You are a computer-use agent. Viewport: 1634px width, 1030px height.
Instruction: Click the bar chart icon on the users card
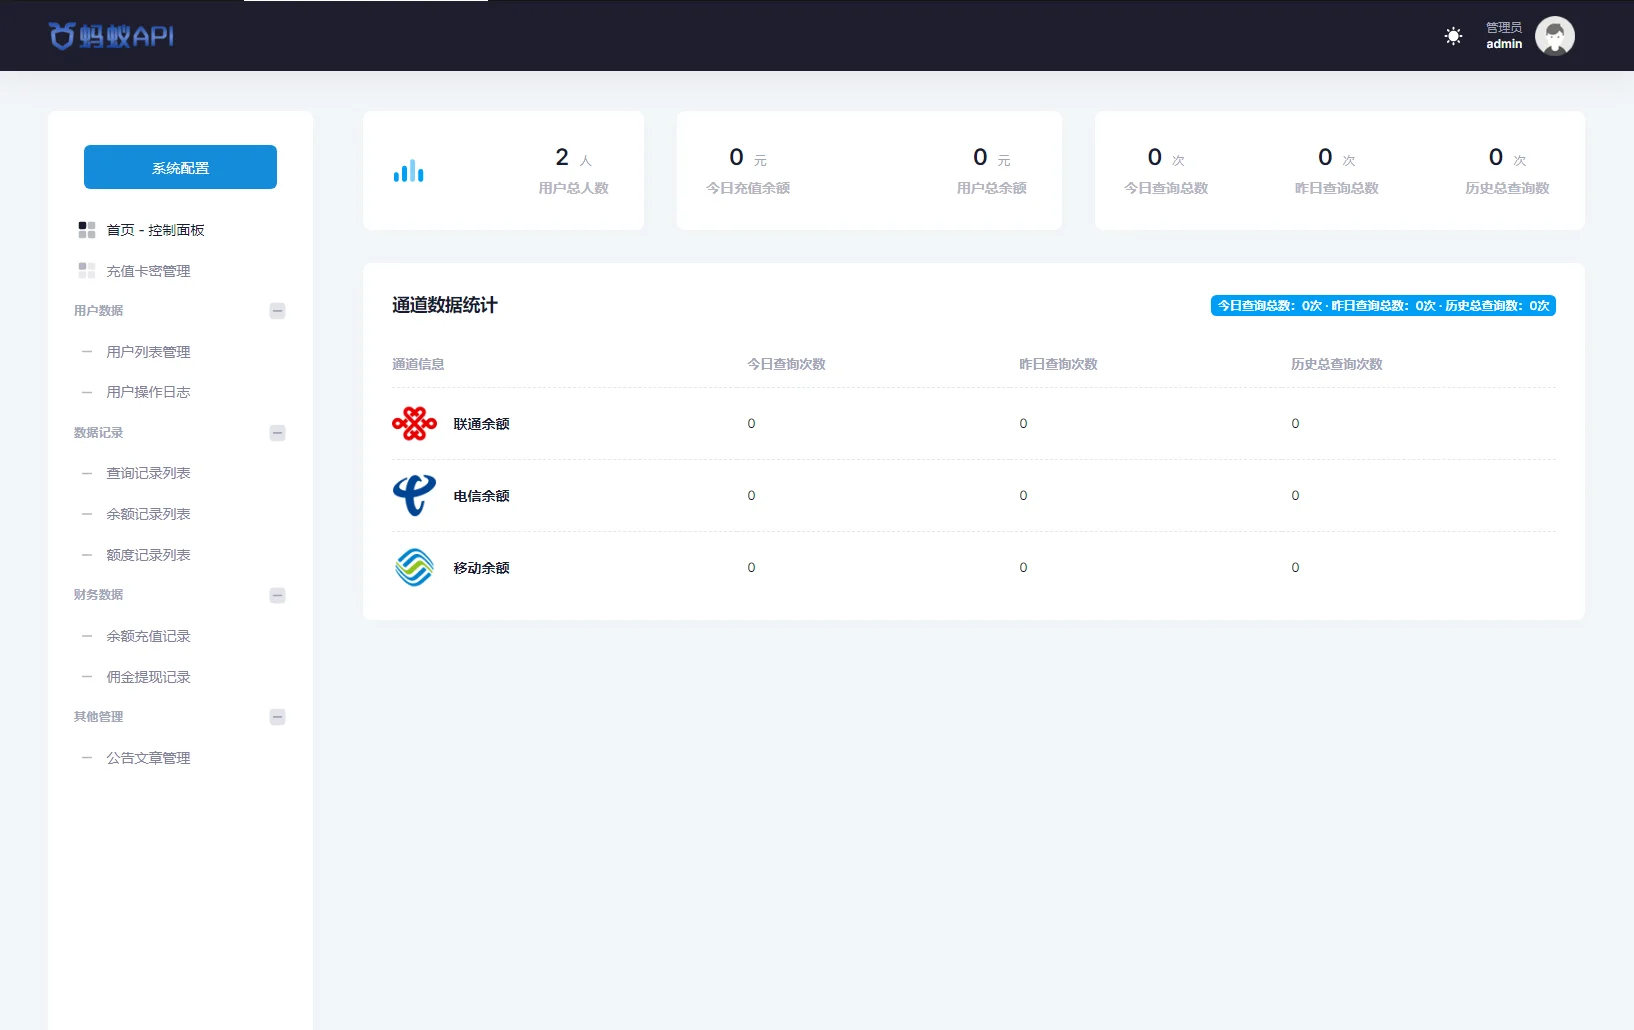[409, 170]
